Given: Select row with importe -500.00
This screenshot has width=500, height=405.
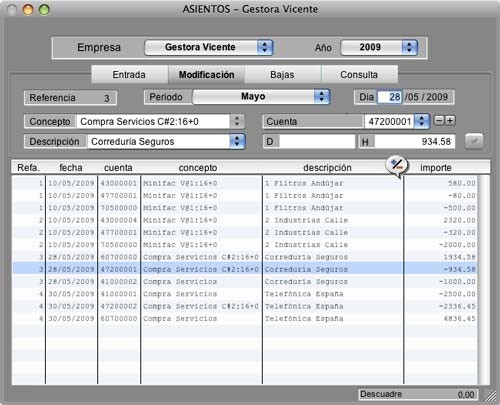Looking at the screenshot, I should (x=245, y=208).
